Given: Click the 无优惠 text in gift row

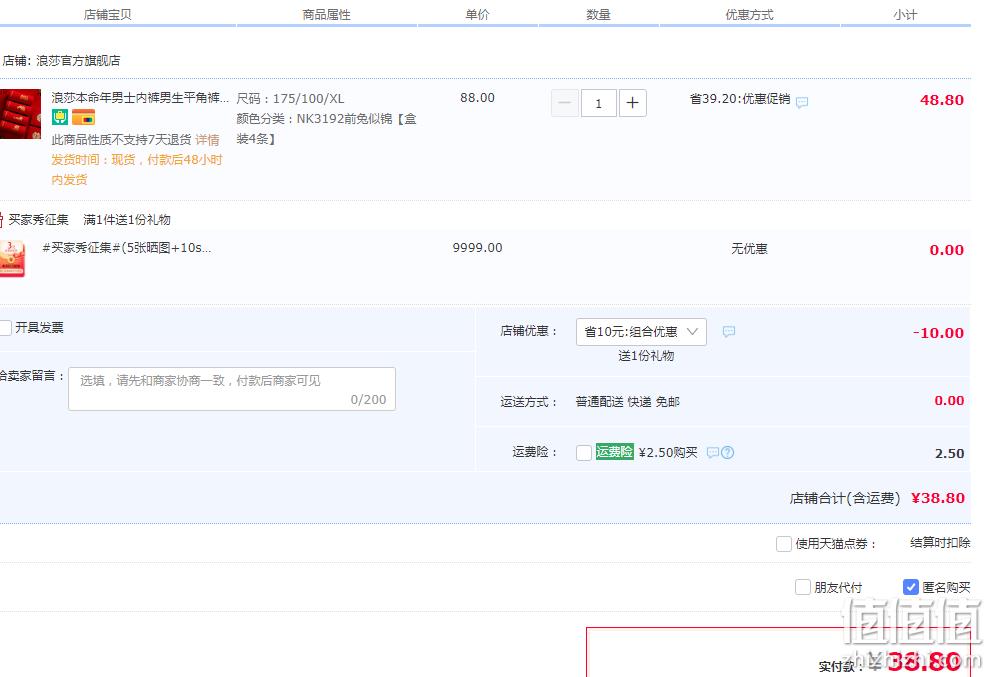Looking at the screenshot, I should (x=749, y=249).
